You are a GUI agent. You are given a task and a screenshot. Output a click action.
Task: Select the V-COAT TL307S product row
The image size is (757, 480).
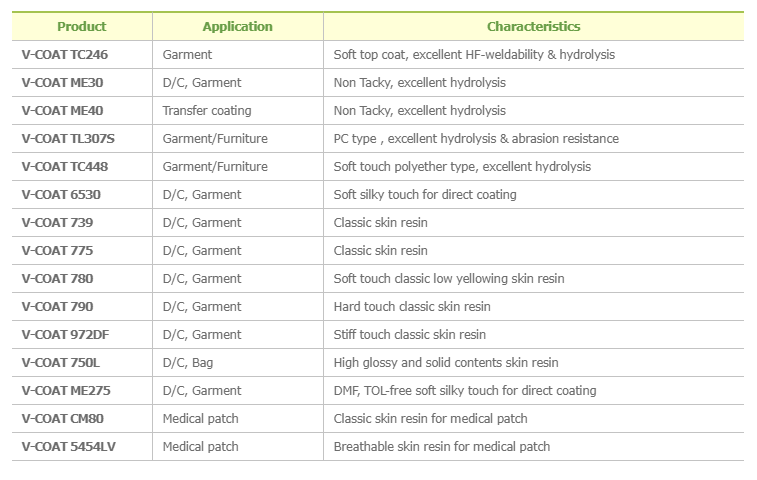click(x=378, y=139)
